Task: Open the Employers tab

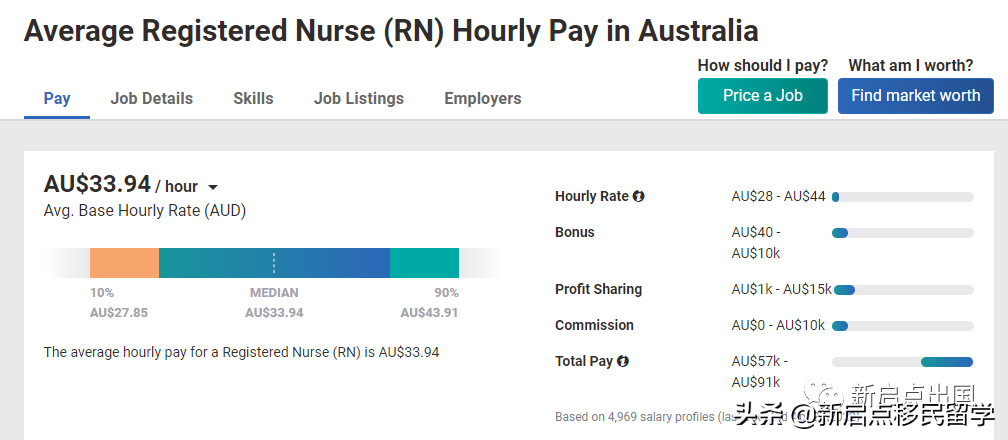Action: pyautogui.click(x=482, y=98)
